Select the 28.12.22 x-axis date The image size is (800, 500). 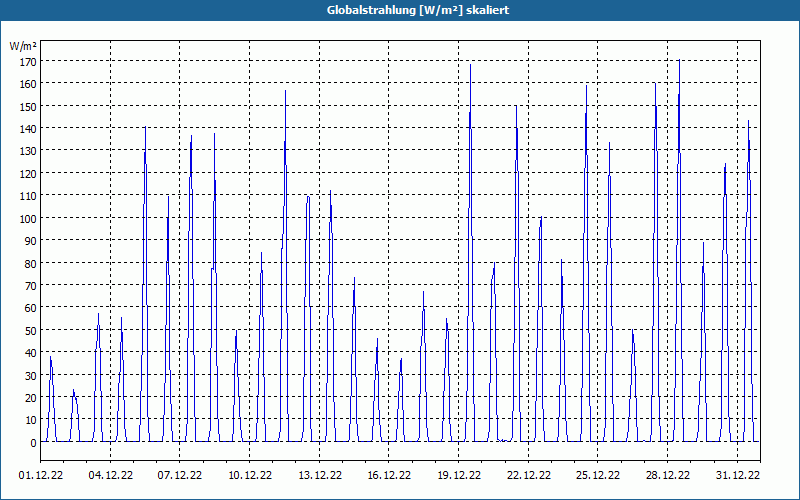click(667, 475)
